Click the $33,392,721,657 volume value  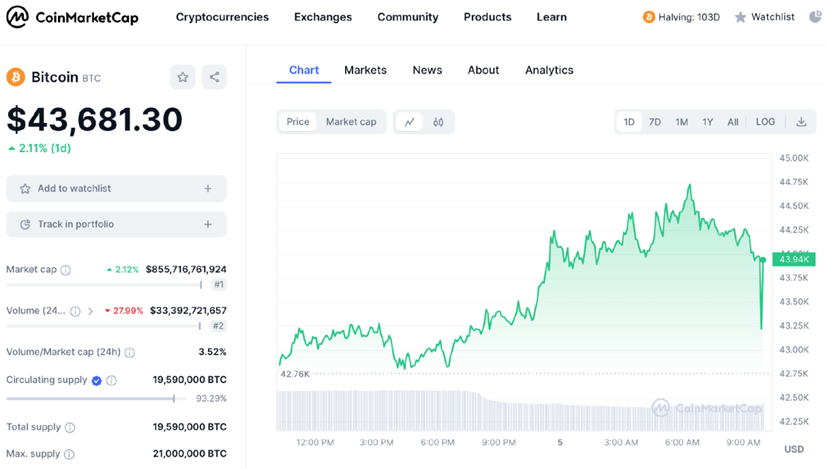(188, 311)
